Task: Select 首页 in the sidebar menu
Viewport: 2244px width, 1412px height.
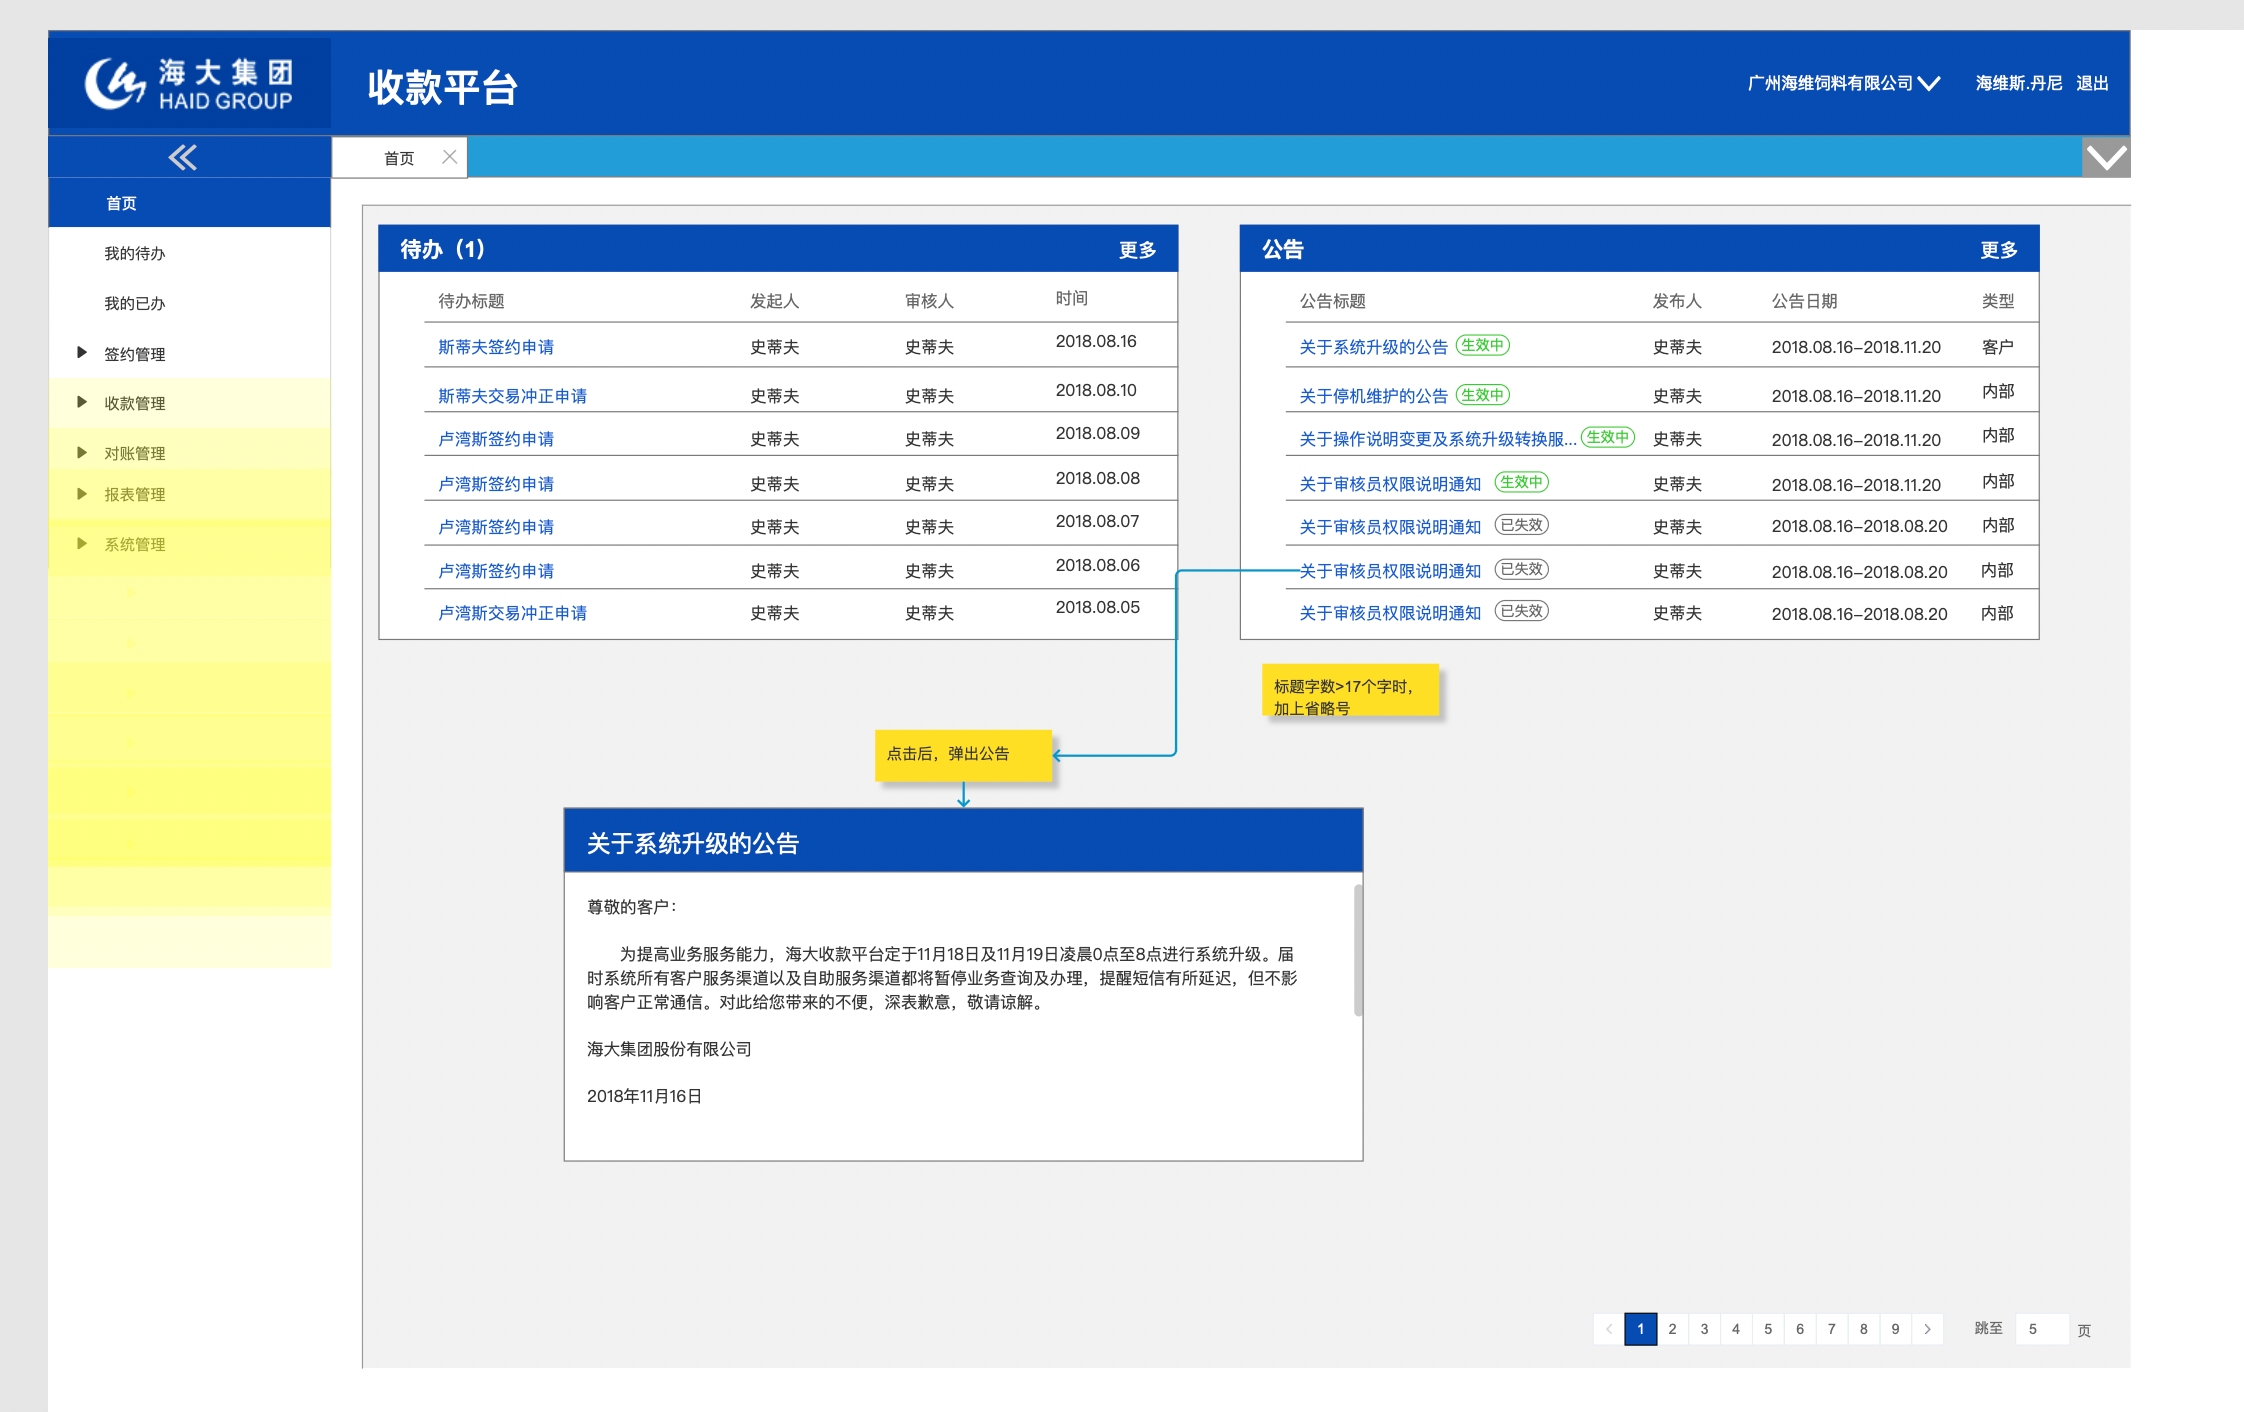Action: (x=189, y=203)
